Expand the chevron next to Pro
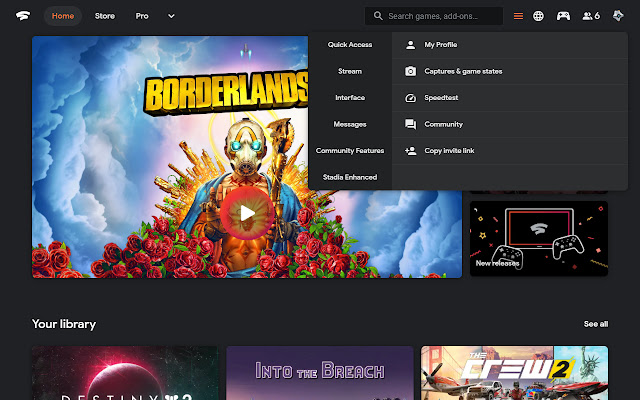This screenshot has width=640, height=400. coord(171,16)
